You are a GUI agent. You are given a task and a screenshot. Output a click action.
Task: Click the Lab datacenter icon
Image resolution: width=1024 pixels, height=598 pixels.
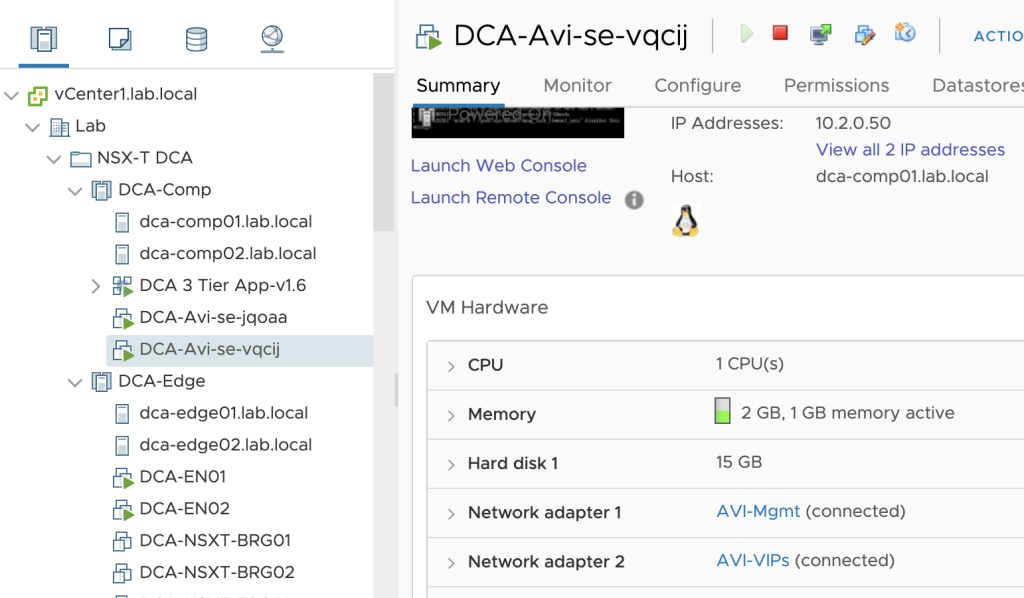(59, 127)
